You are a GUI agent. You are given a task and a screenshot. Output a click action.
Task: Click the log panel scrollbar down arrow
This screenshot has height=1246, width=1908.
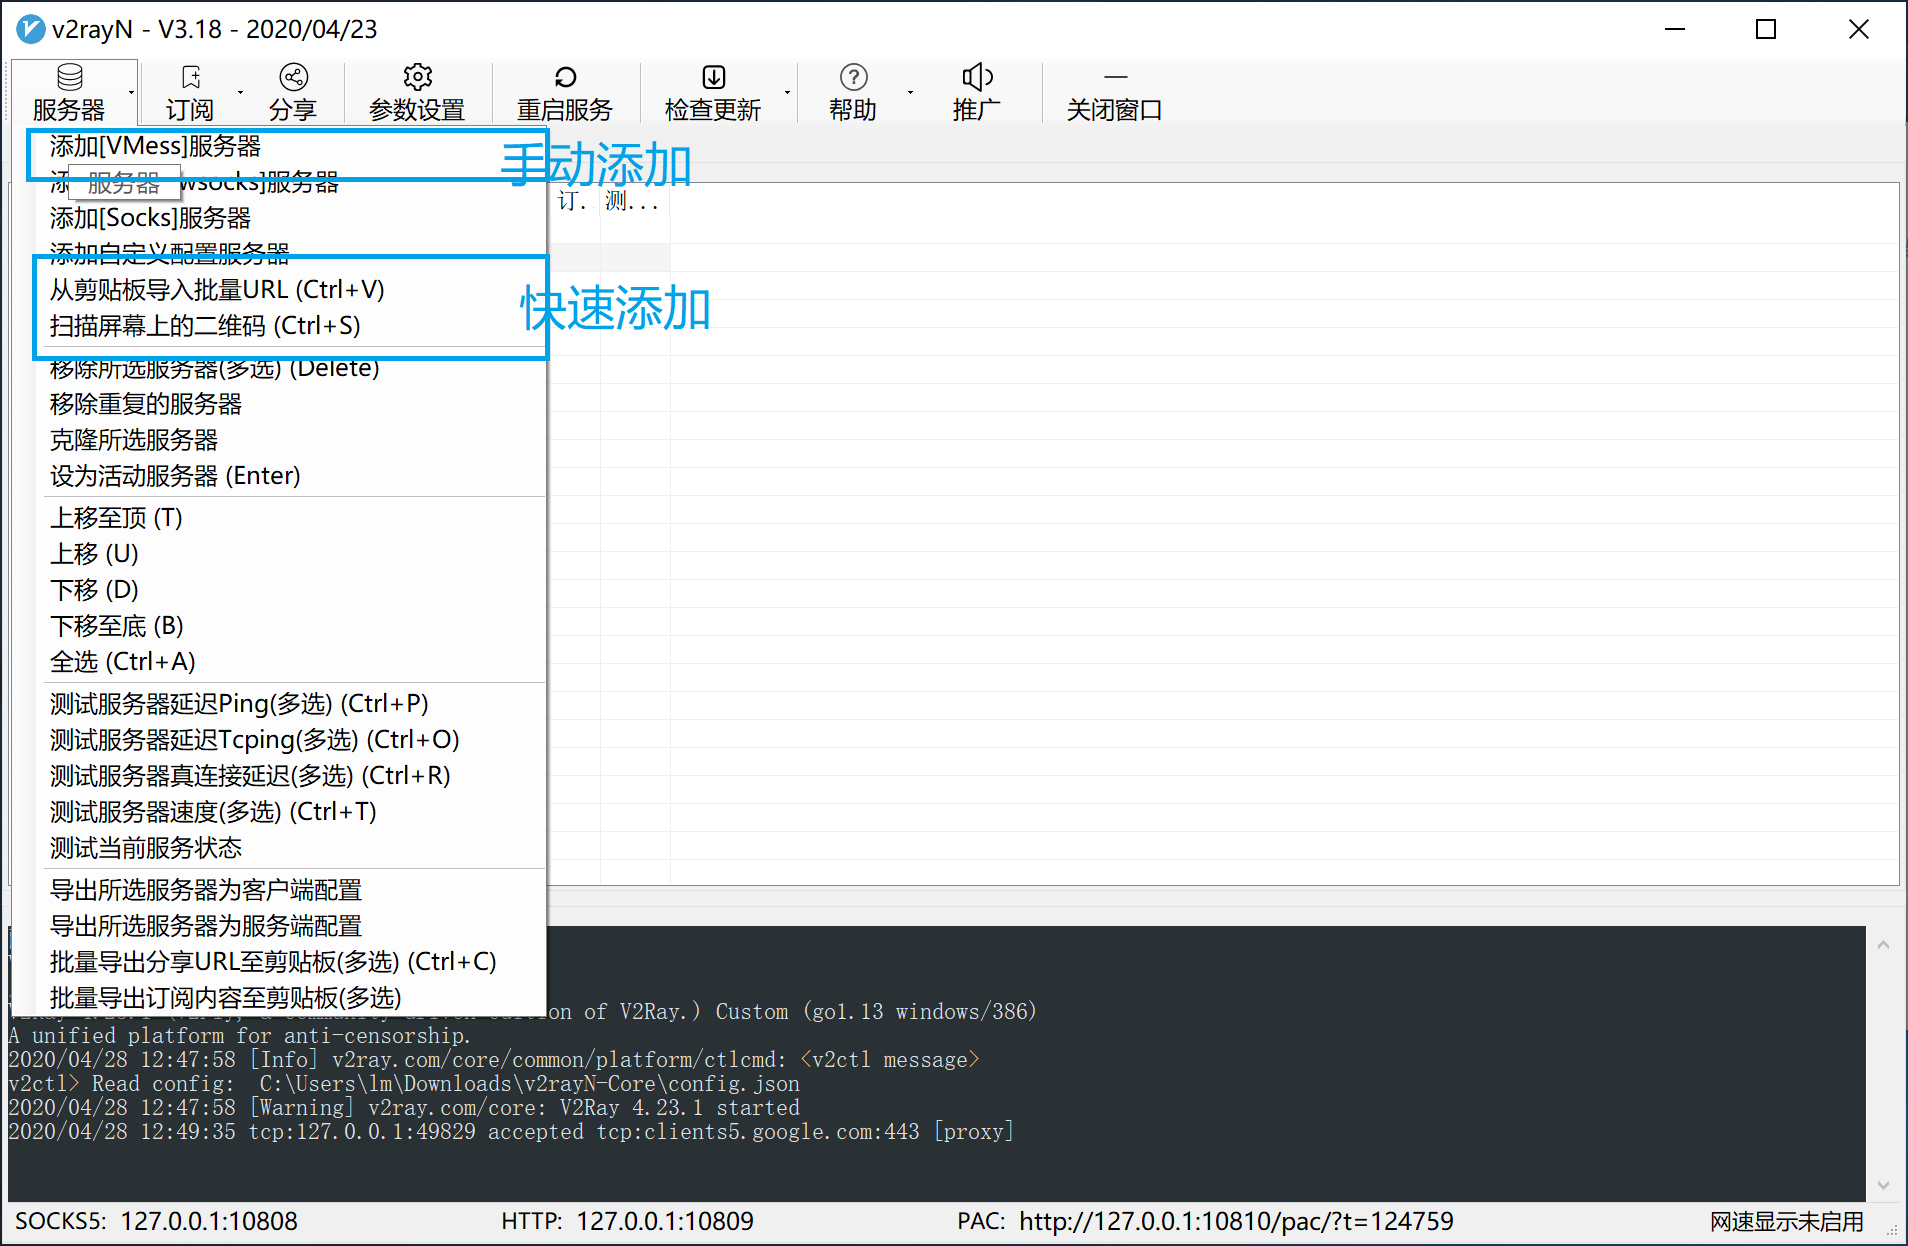click(1883, 1185)
